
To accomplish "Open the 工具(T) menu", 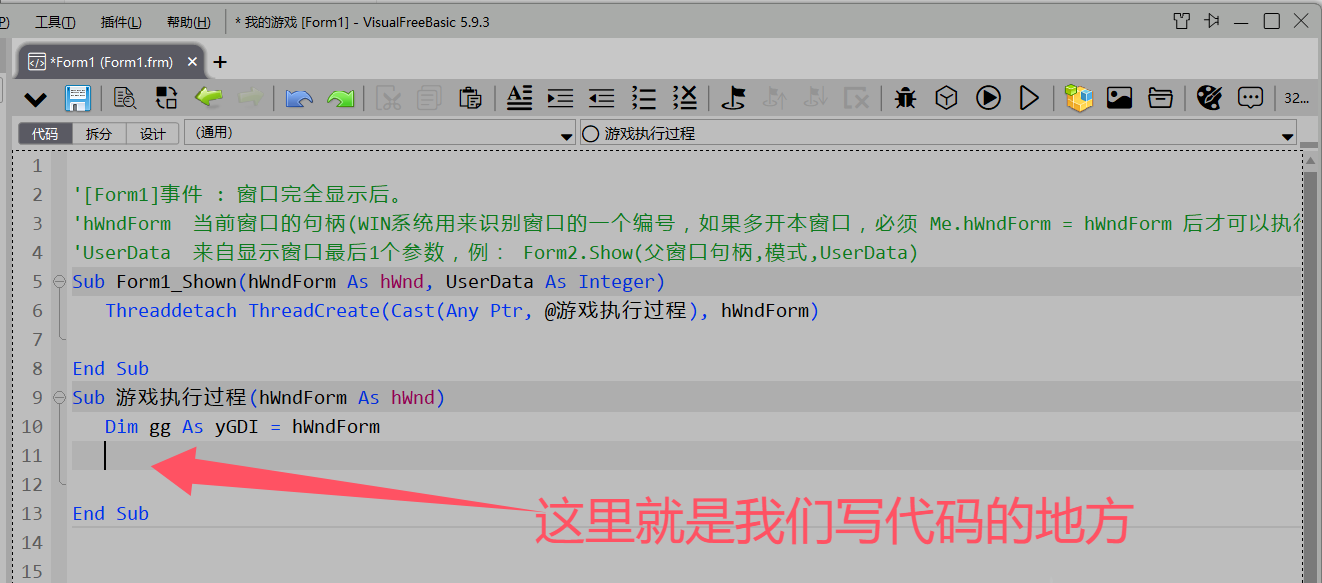I will [x=55, y=22].
